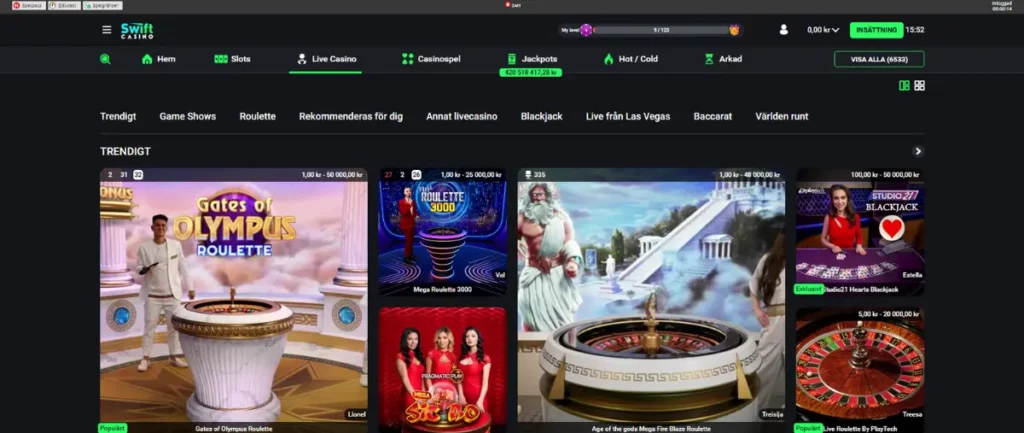Open the Arkad nav tab
This screenshot has height=433, width=1024.
click(723, 59)
